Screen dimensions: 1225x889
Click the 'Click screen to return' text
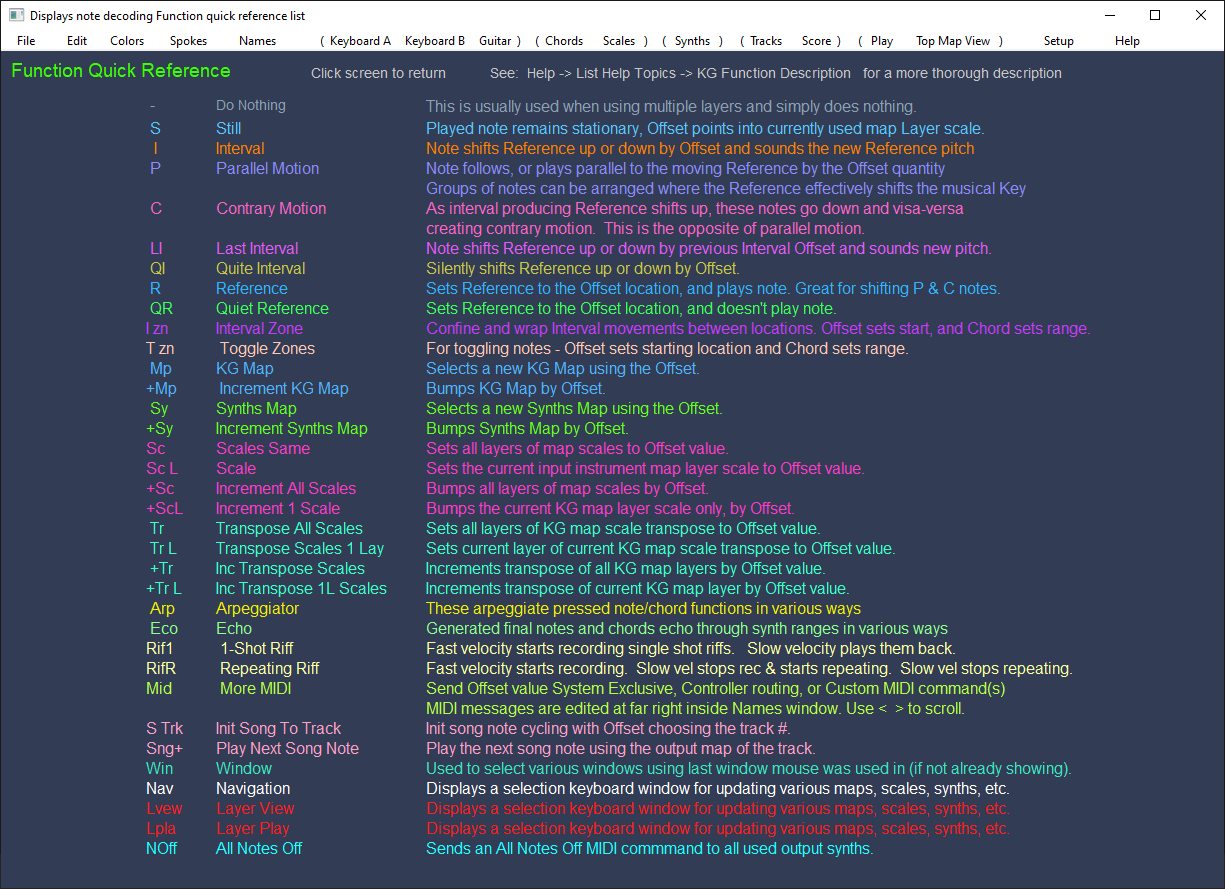(x=378, y=73)
